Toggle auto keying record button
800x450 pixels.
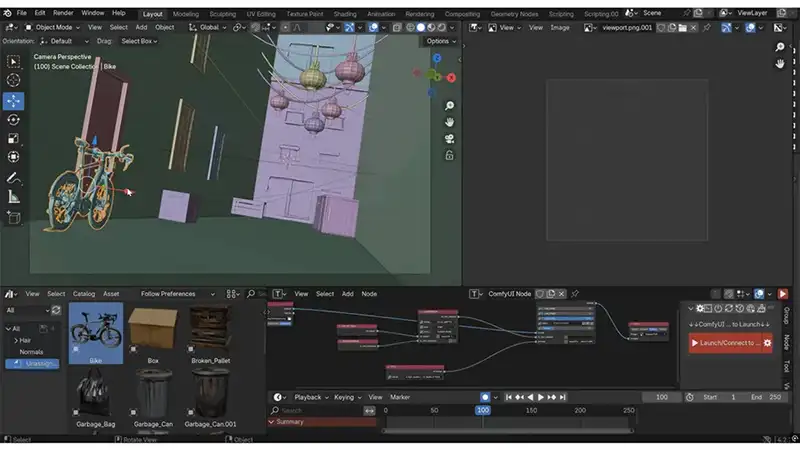(485, 397)
